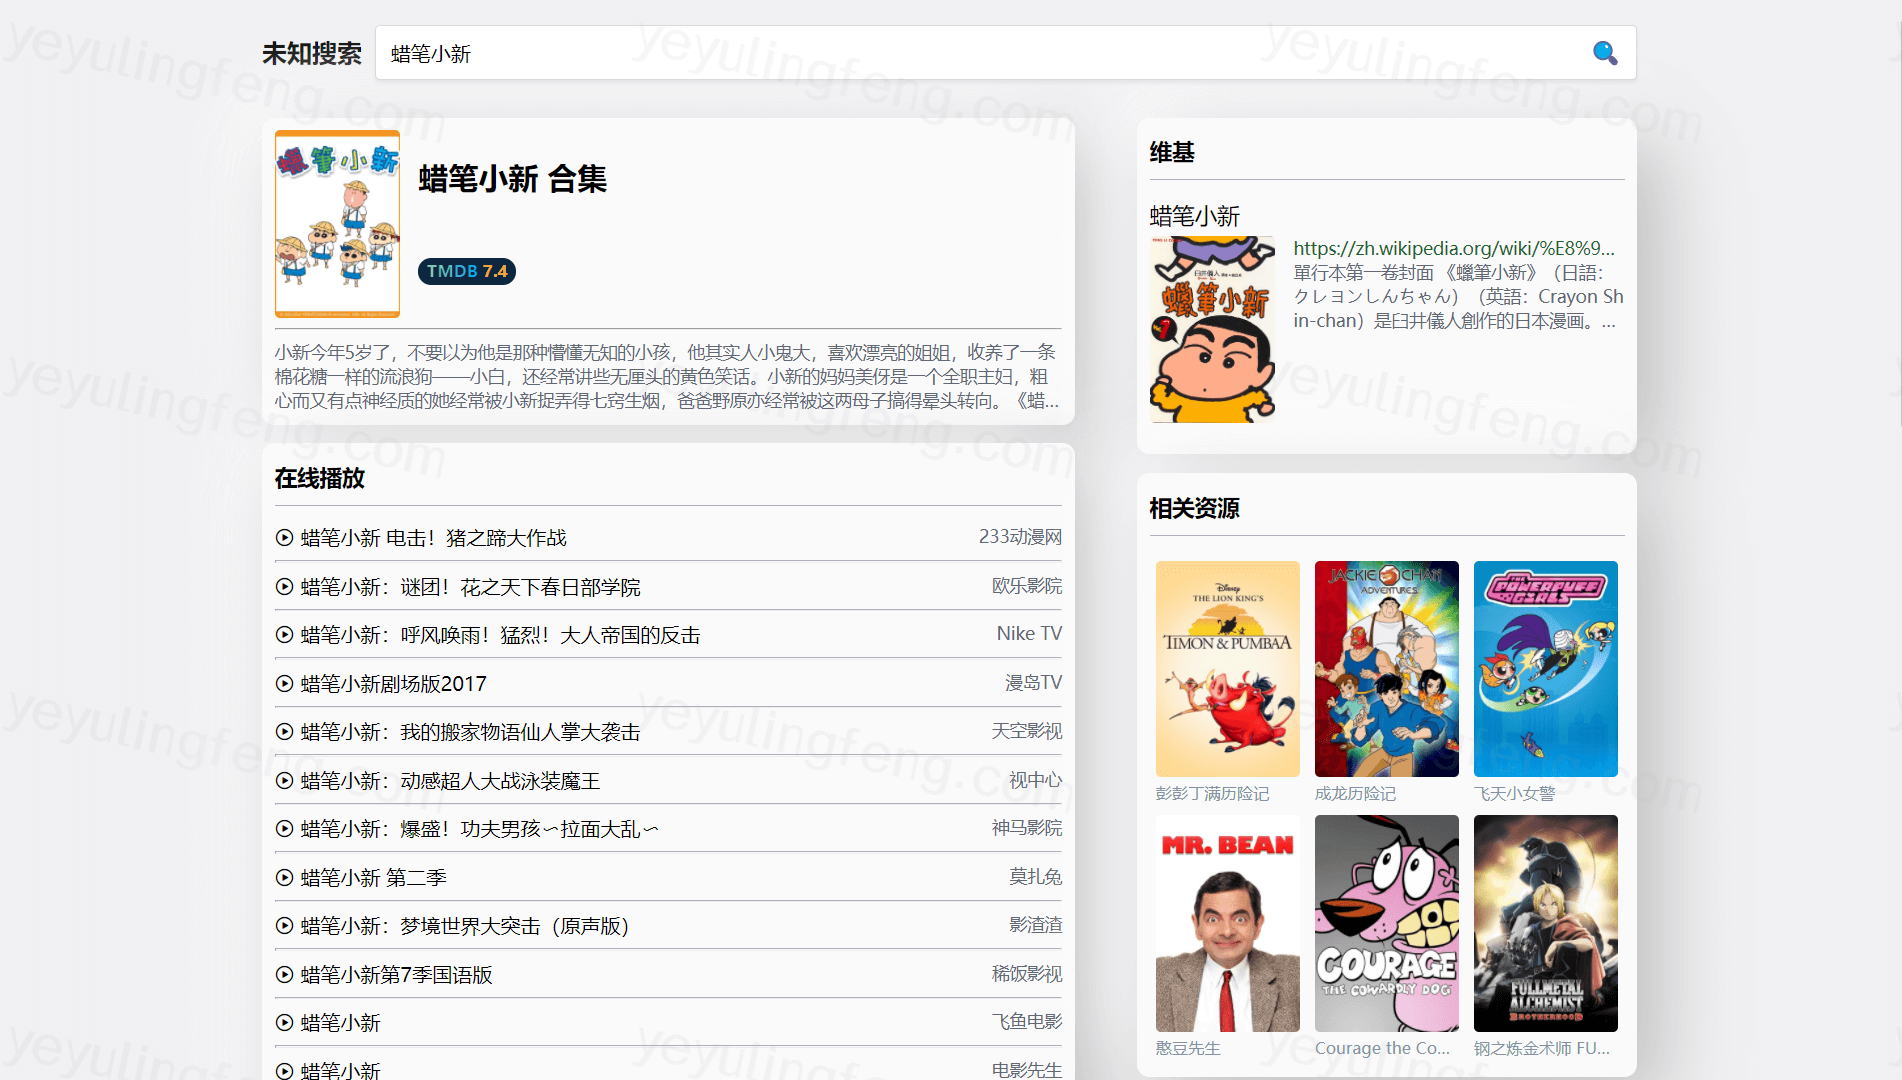Click play icon beside 蜡笔小新第7季国语版
The width and height of the screenshot is (1902, 1080).
coord(284,975)
